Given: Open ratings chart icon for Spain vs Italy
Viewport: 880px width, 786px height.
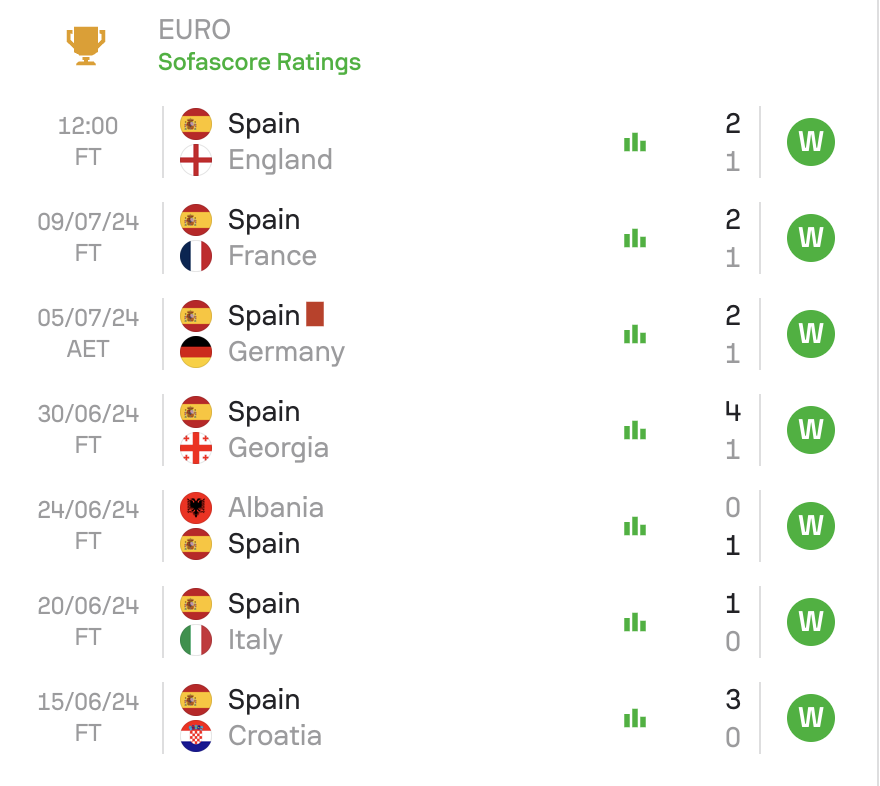Looking at the screenshot, I should point(635,622).
